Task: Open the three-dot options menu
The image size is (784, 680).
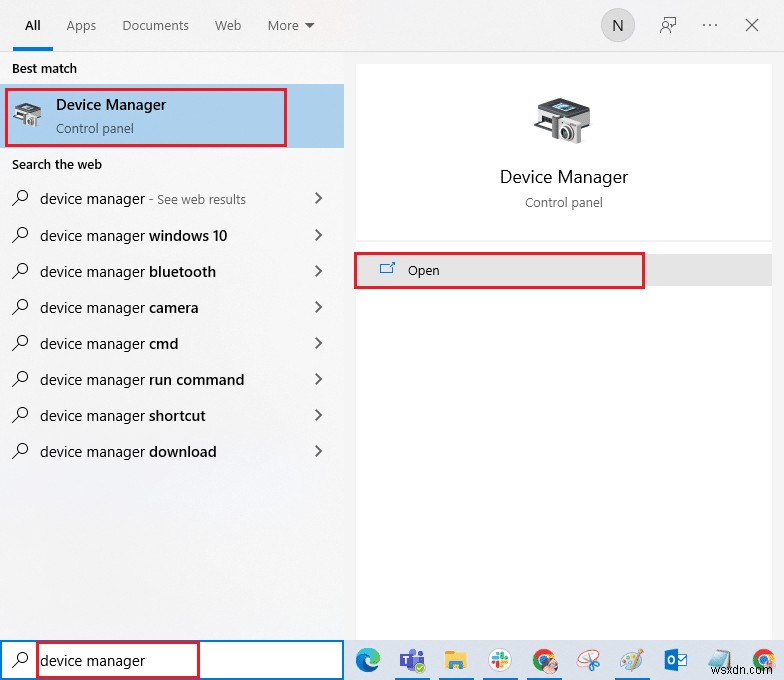Action: point(710,25)
